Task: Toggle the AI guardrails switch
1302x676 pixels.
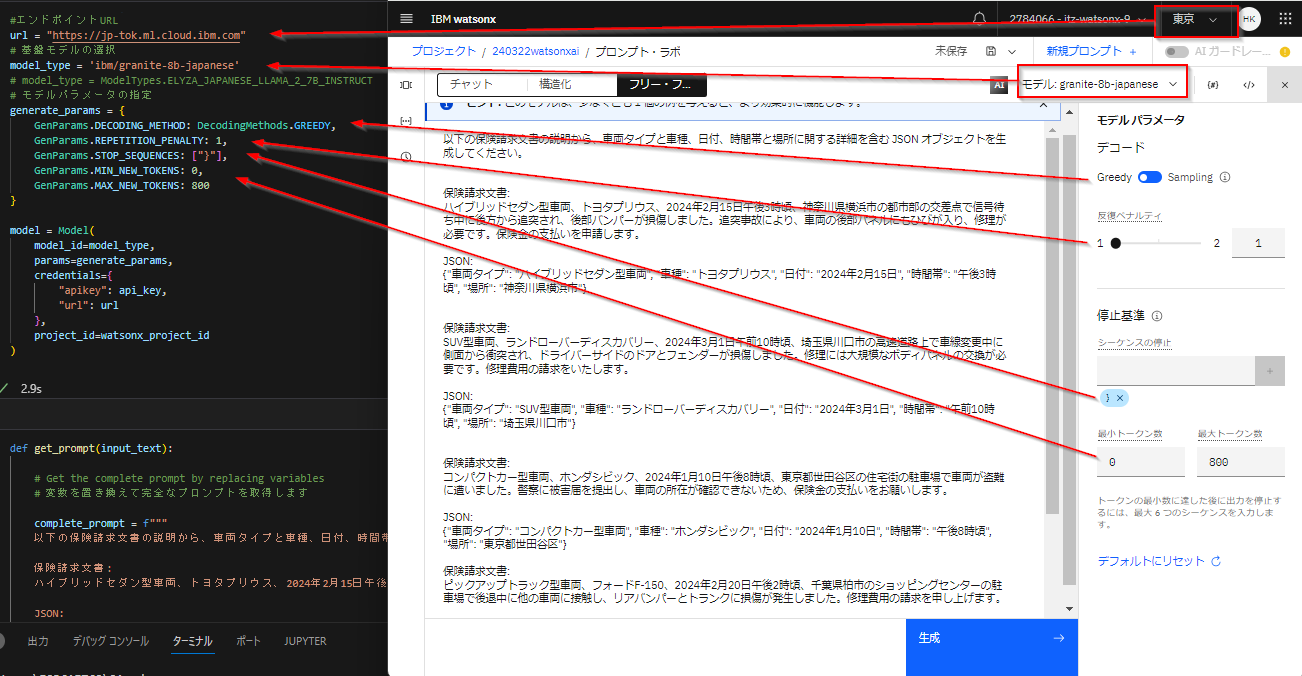Action: click(1177, 51)
